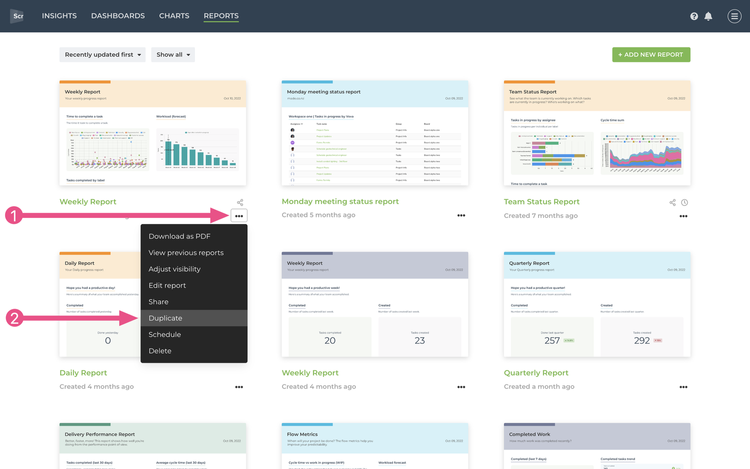Choose Edit report in context menu
750x469 pixels.
[194, 285]
